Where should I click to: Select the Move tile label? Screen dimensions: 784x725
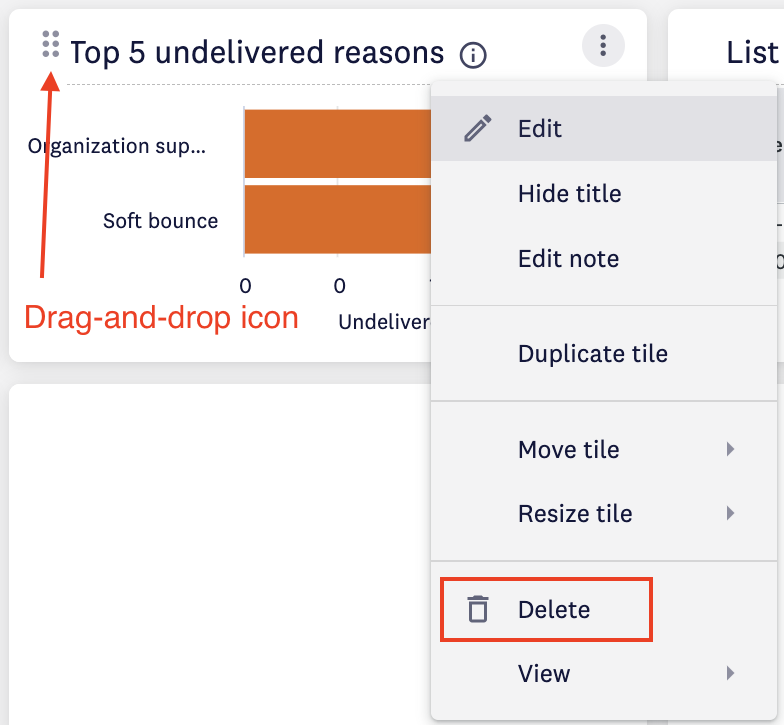[568, 450]
